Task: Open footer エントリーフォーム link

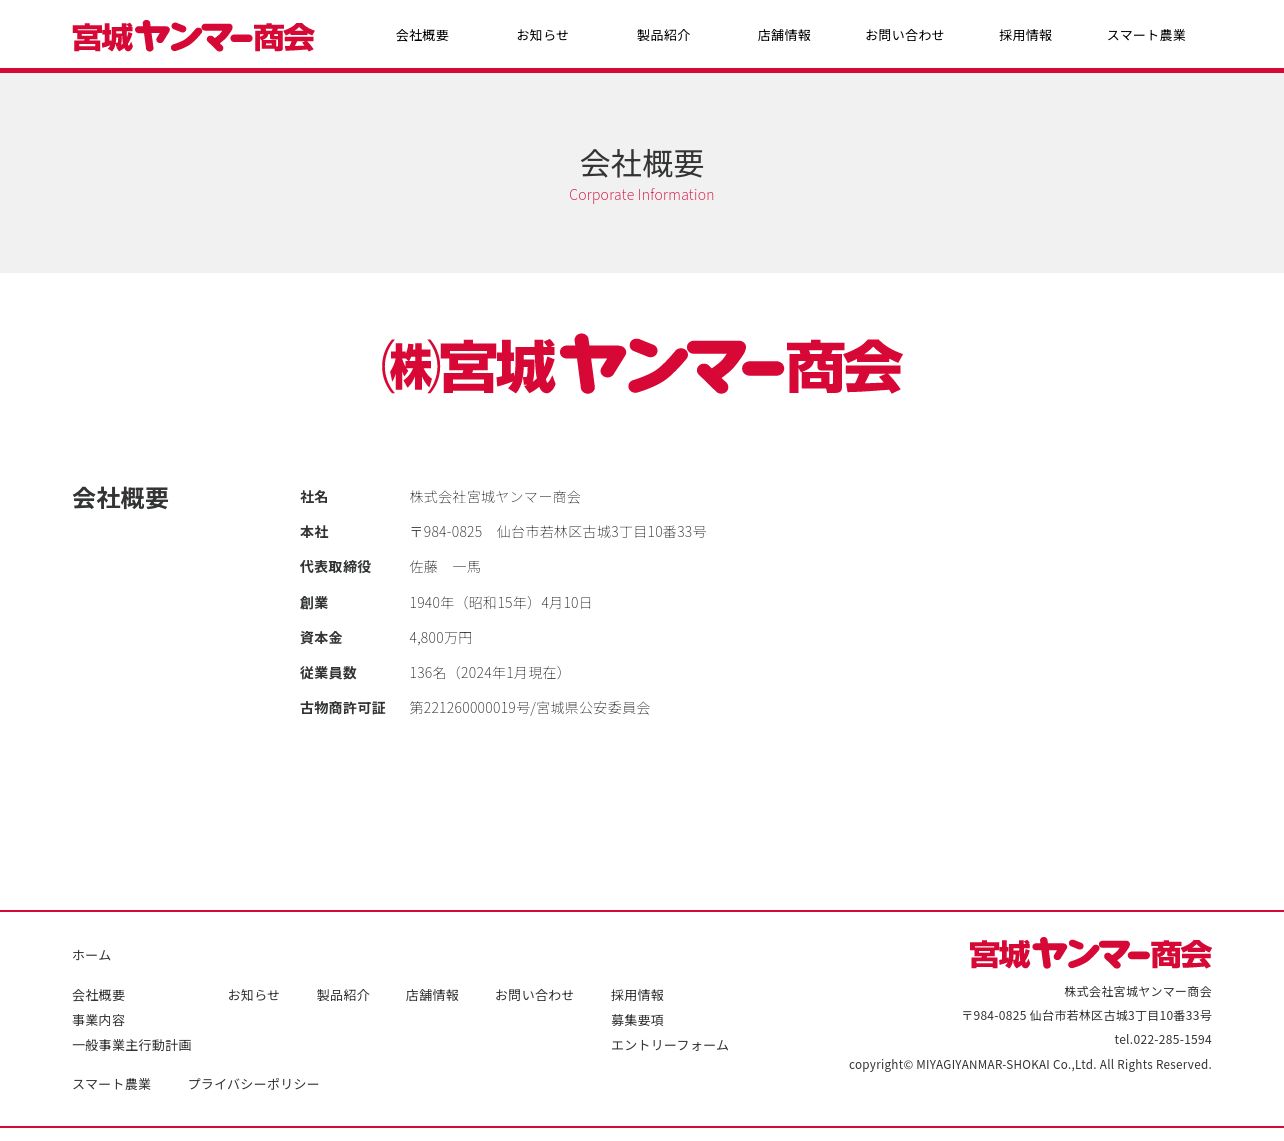Action: click(669, 1045)
